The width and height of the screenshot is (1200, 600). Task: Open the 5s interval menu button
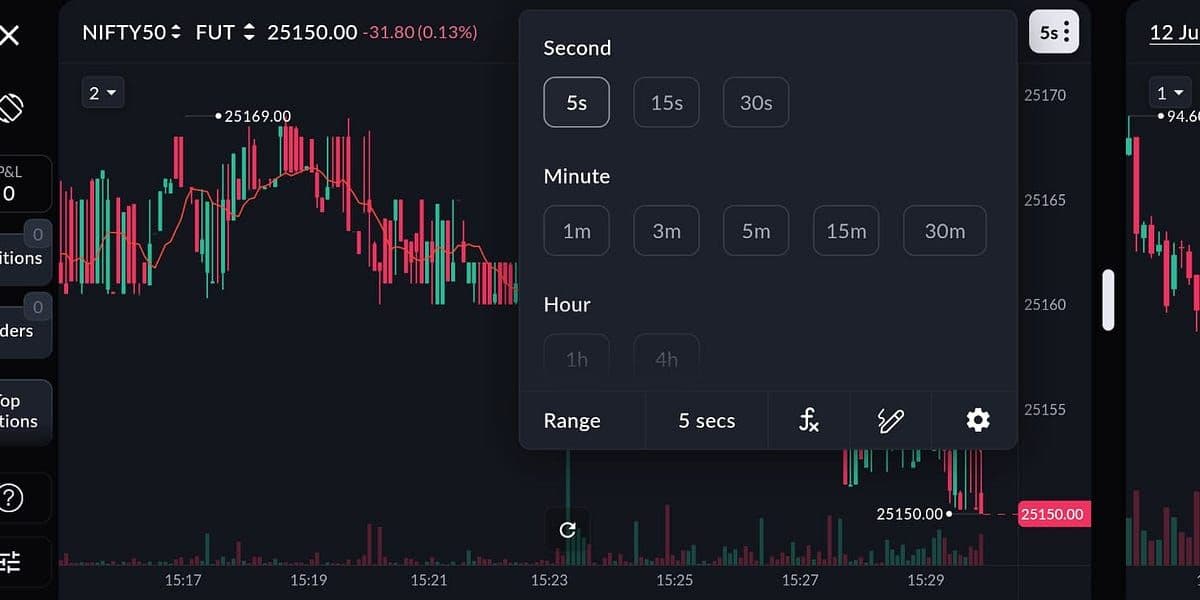point(1055,33)
